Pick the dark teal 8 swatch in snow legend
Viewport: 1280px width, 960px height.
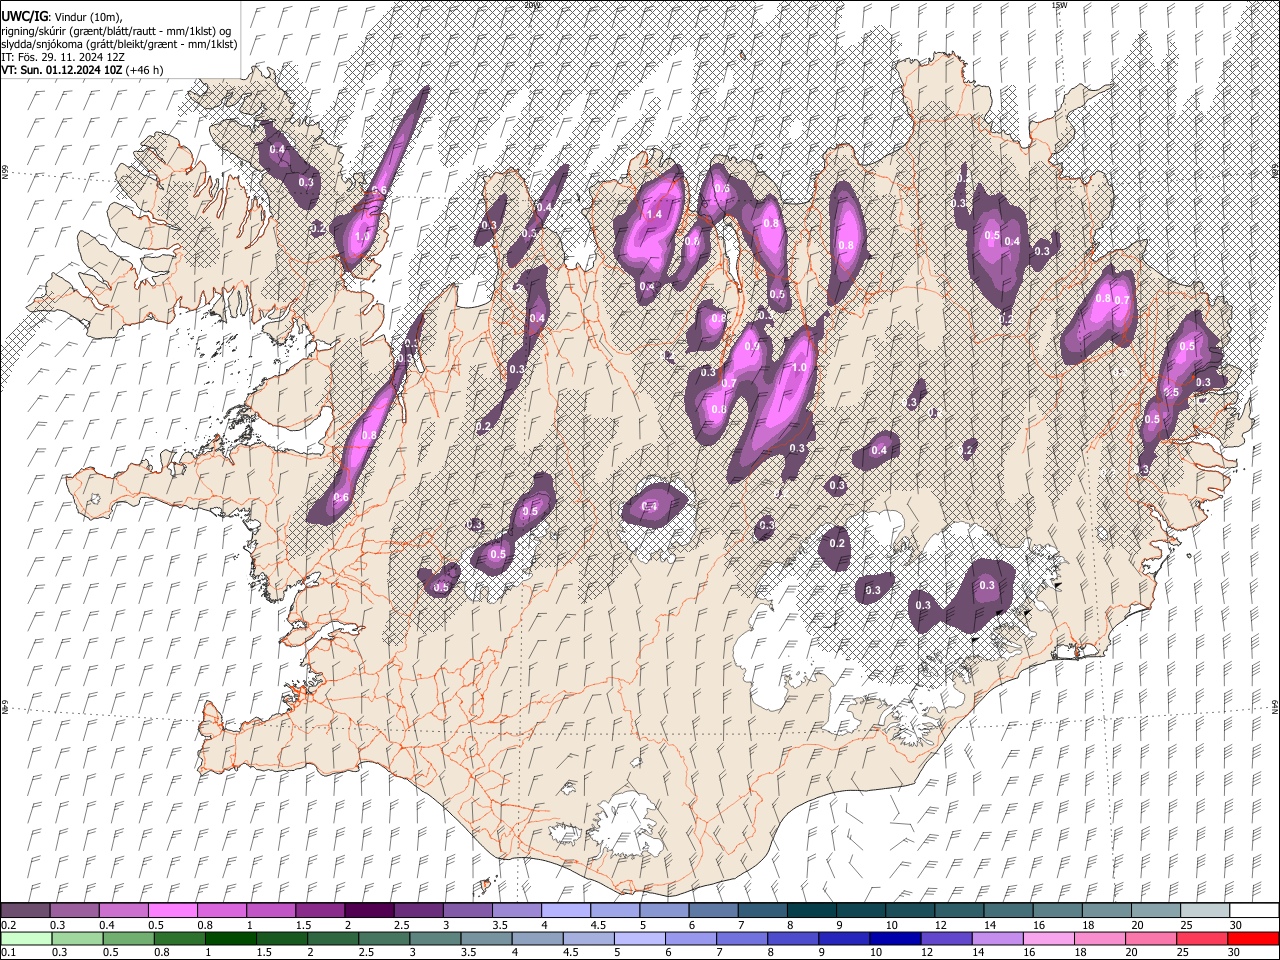(812, 911)
